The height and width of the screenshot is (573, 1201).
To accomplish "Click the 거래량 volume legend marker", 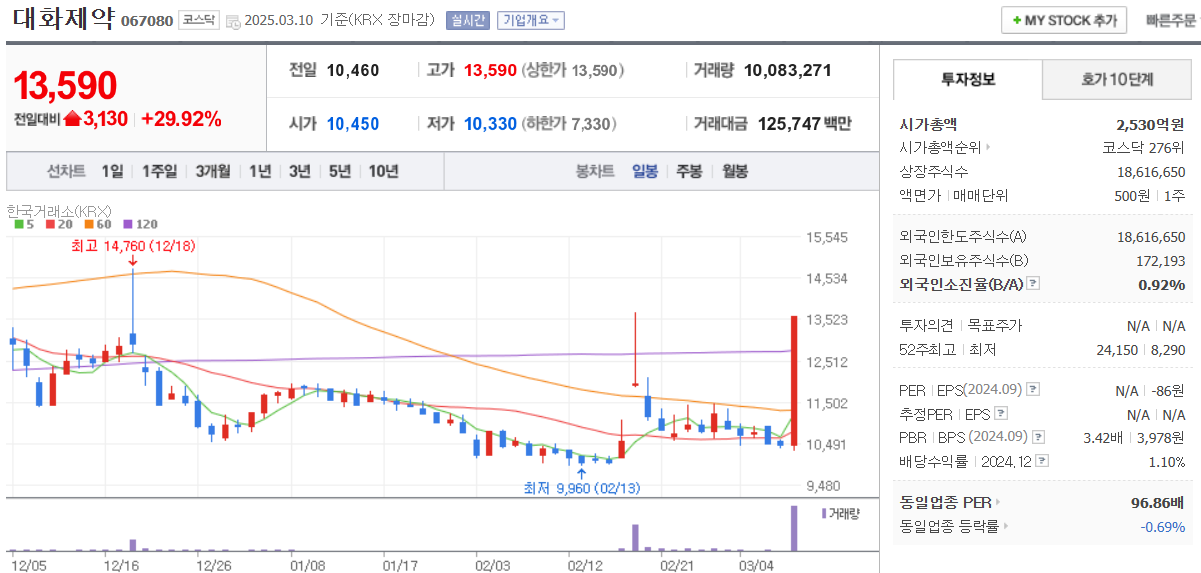I will coord(824,513).
